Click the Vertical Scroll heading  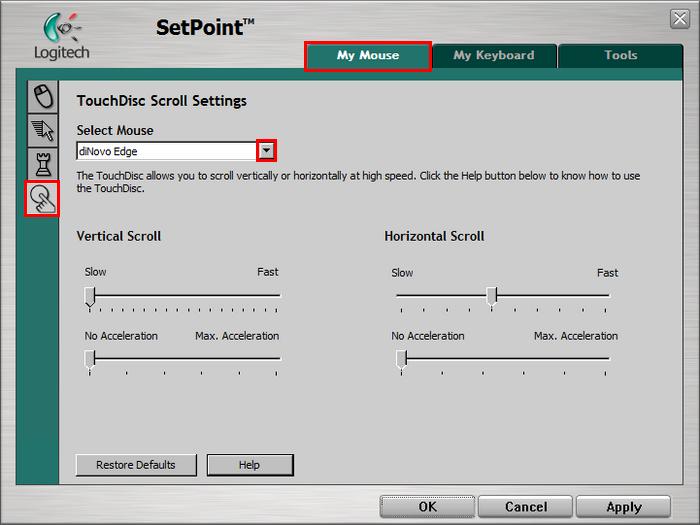119,236
